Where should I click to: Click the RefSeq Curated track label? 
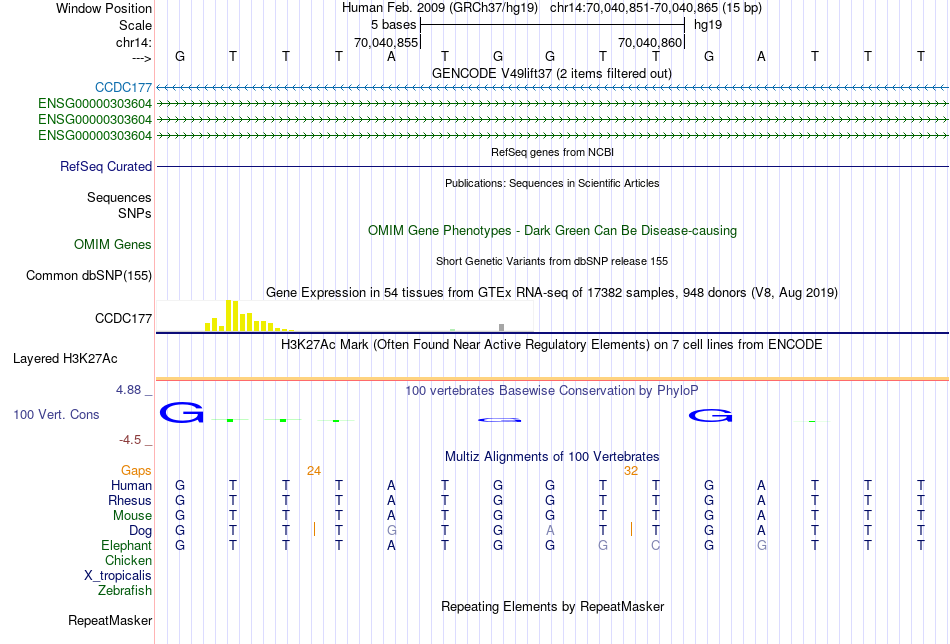click(x=106, y=166)
